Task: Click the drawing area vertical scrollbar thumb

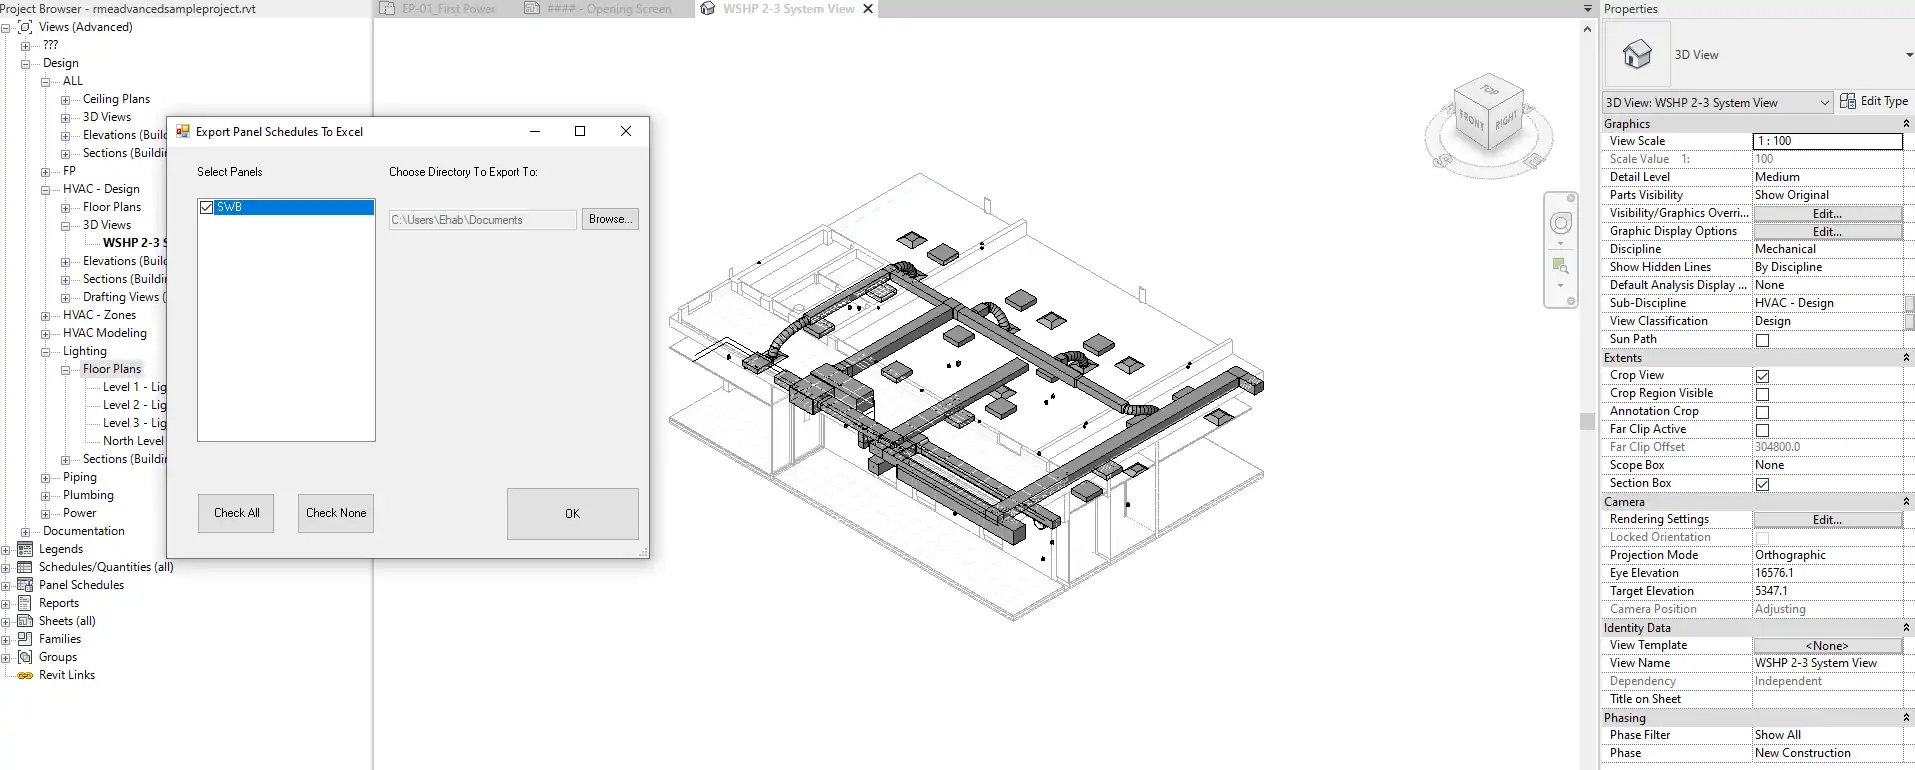Action: pyautogui.click(x=1587, y=421)
